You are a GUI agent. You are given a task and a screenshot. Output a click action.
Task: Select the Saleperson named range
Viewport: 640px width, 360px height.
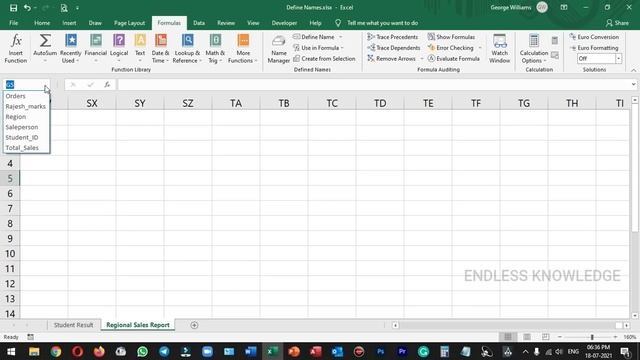[27, 127]
